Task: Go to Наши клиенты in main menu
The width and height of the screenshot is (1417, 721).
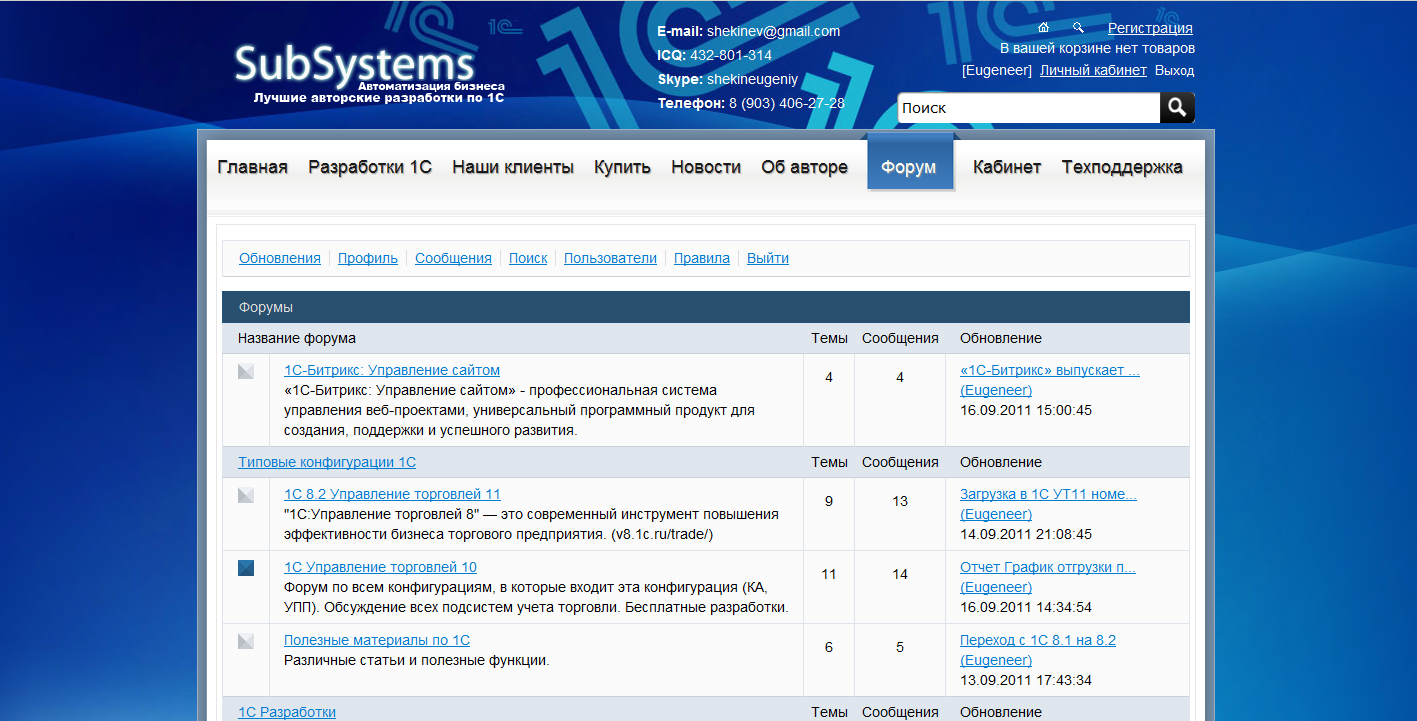Action: pos(513,167)
